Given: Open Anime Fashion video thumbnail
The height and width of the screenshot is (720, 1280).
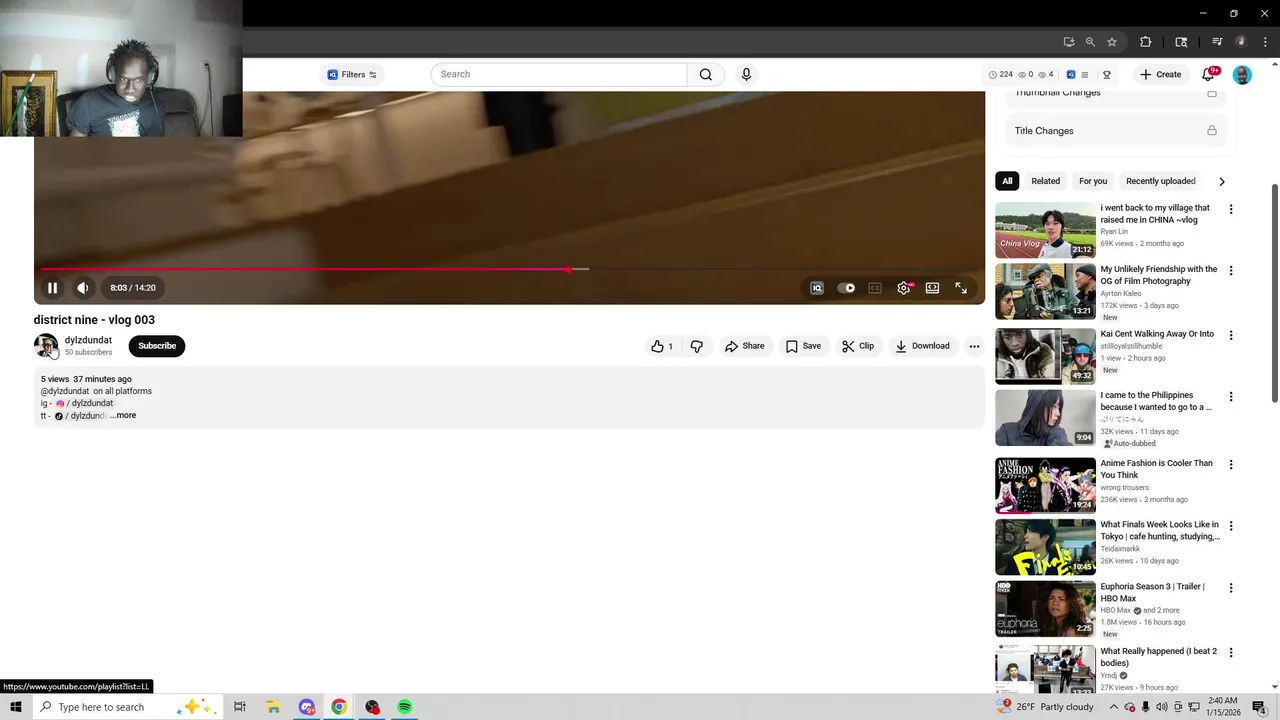Looking at the screenshot, I should (x=1045, y=485).
